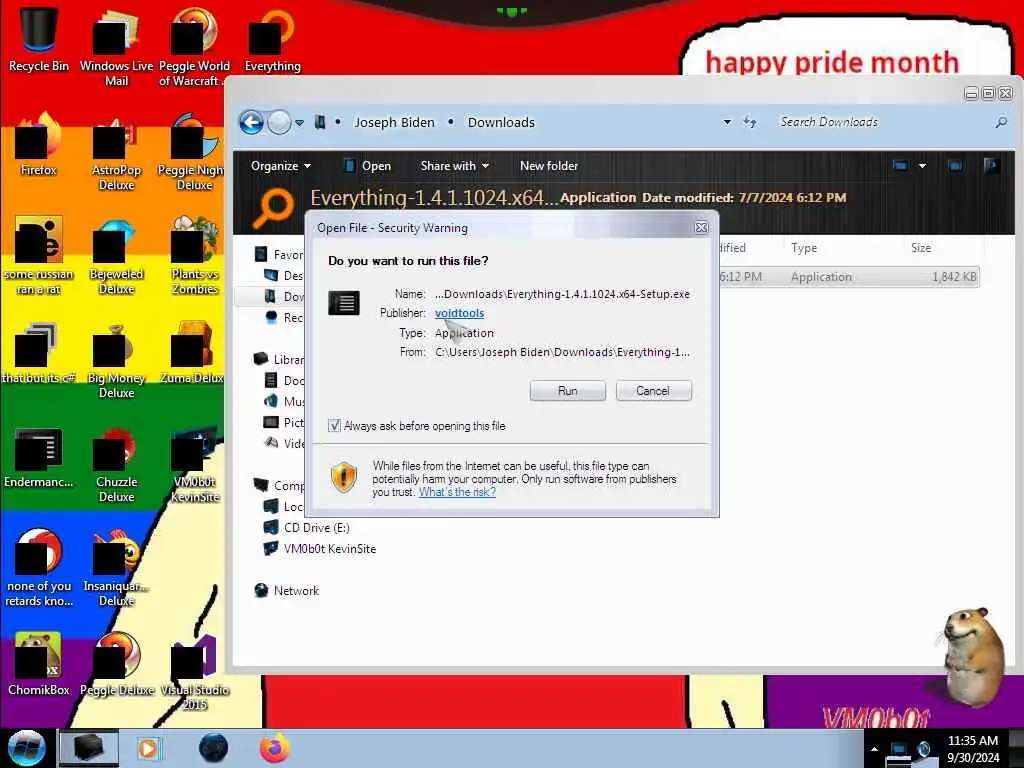
Task: Open the globe application taskbar icon
Action: point(214,748)
